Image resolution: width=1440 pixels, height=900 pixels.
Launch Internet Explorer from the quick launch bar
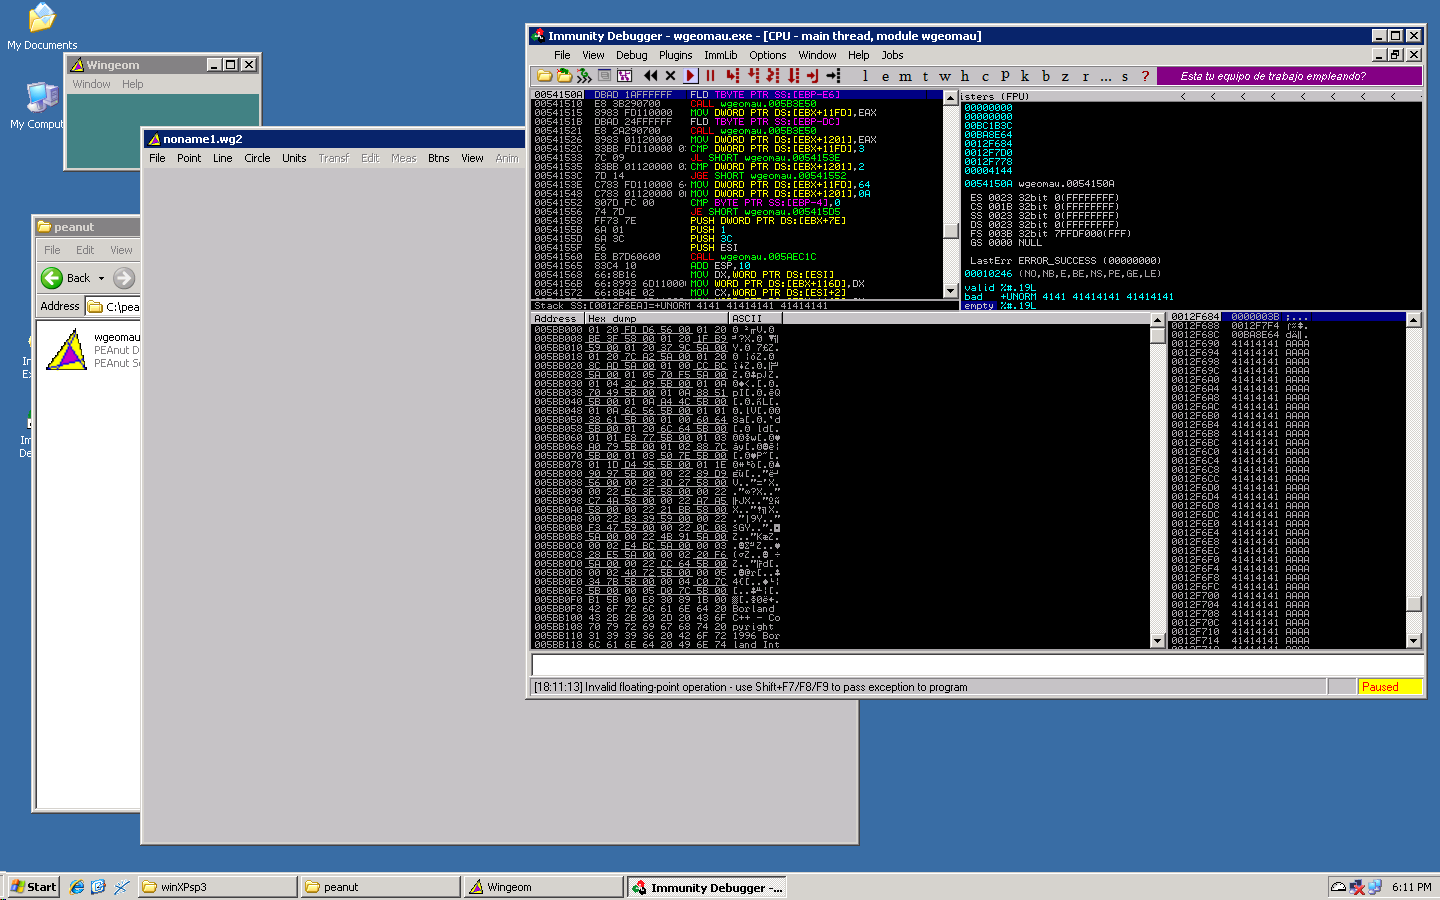point(77,887)
